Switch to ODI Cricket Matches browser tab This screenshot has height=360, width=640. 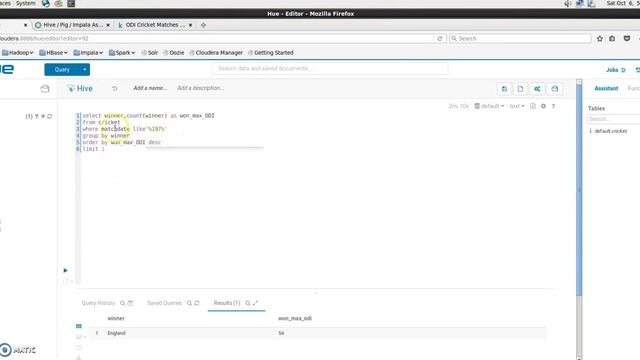click(155, 25)
